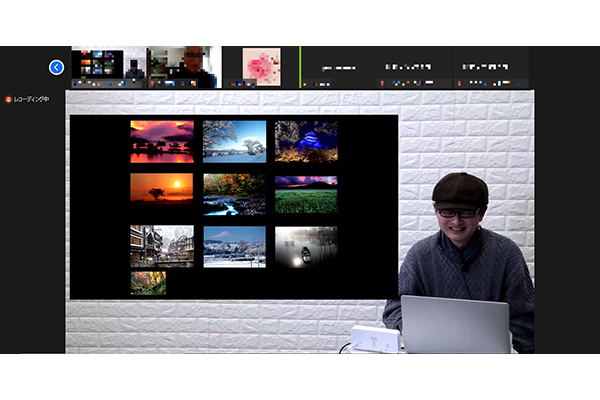Select the first dark name-only participant tile
Viewport: 600px width, 400px height.
click(340, 67)
